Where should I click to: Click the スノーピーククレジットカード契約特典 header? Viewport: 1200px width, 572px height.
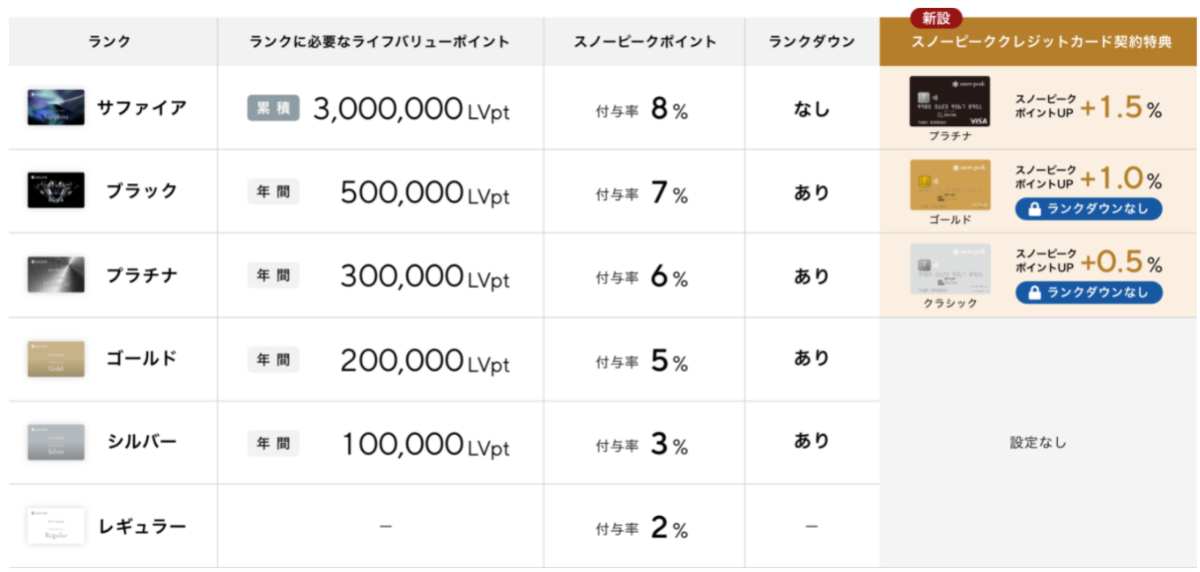pos(1039,43)
